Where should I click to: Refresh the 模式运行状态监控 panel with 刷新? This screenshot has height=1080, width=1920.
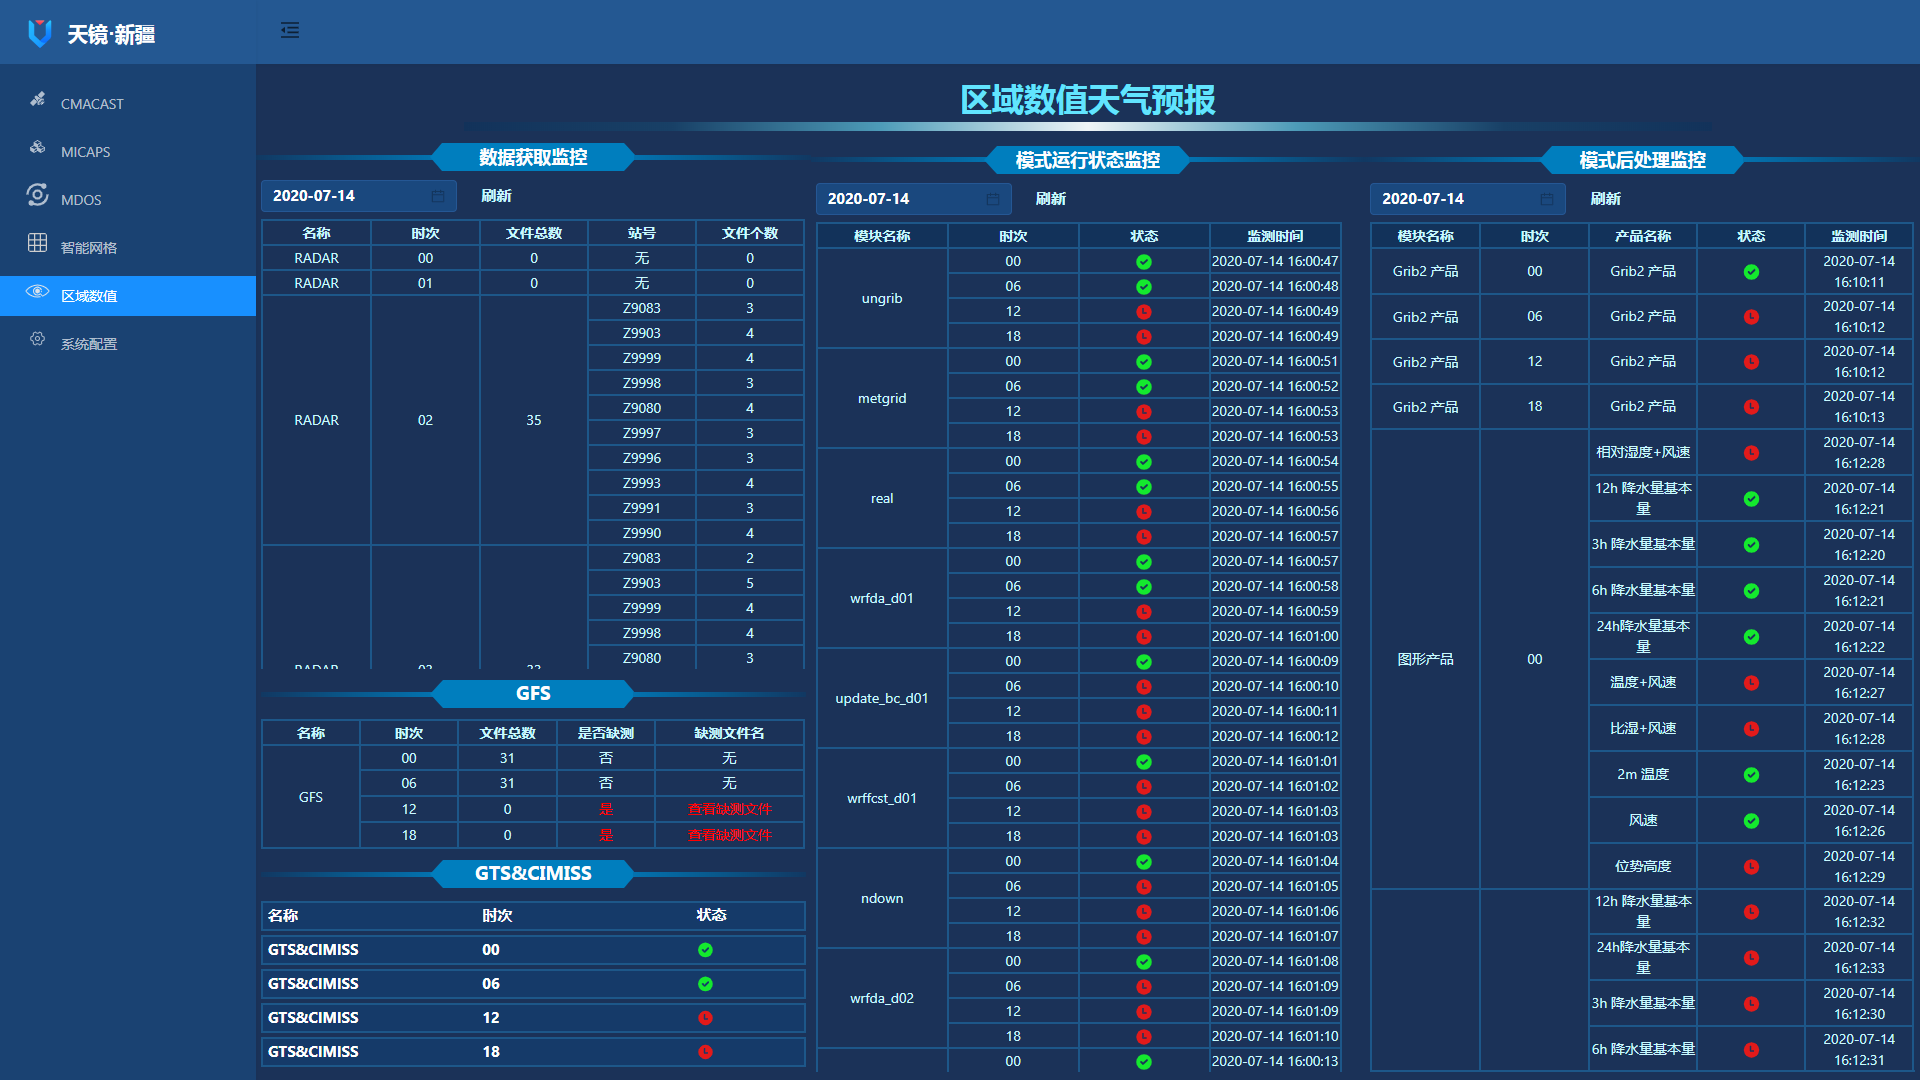pos(1051,199)
